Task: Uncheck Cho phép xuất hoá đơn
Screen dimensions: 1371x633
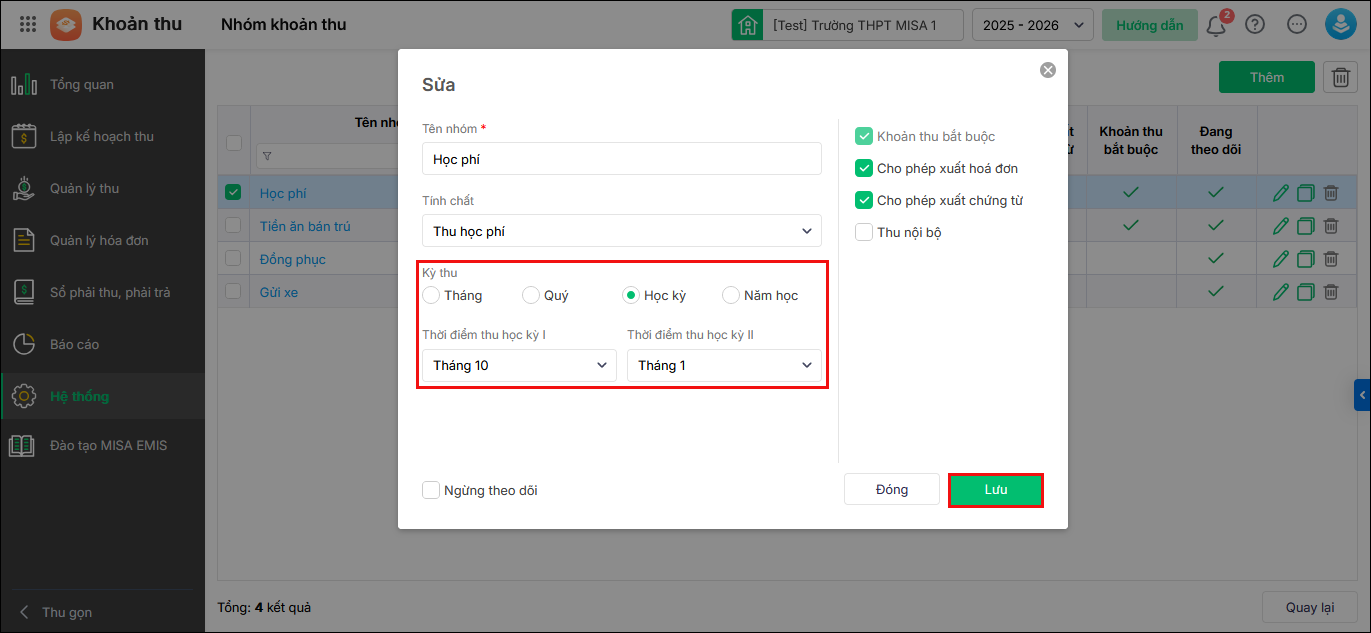Action: [x=864, y=168]
